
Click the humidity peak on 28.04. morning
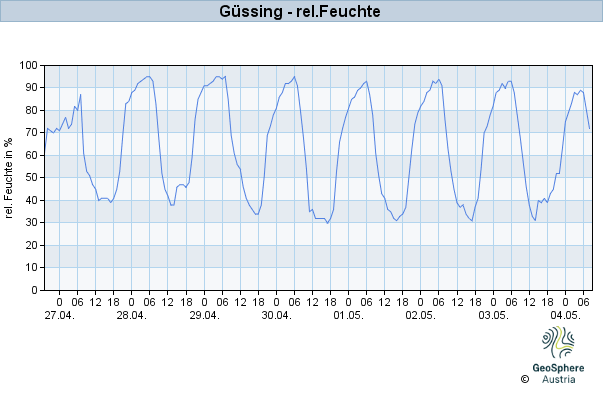(x=148, y=76)
